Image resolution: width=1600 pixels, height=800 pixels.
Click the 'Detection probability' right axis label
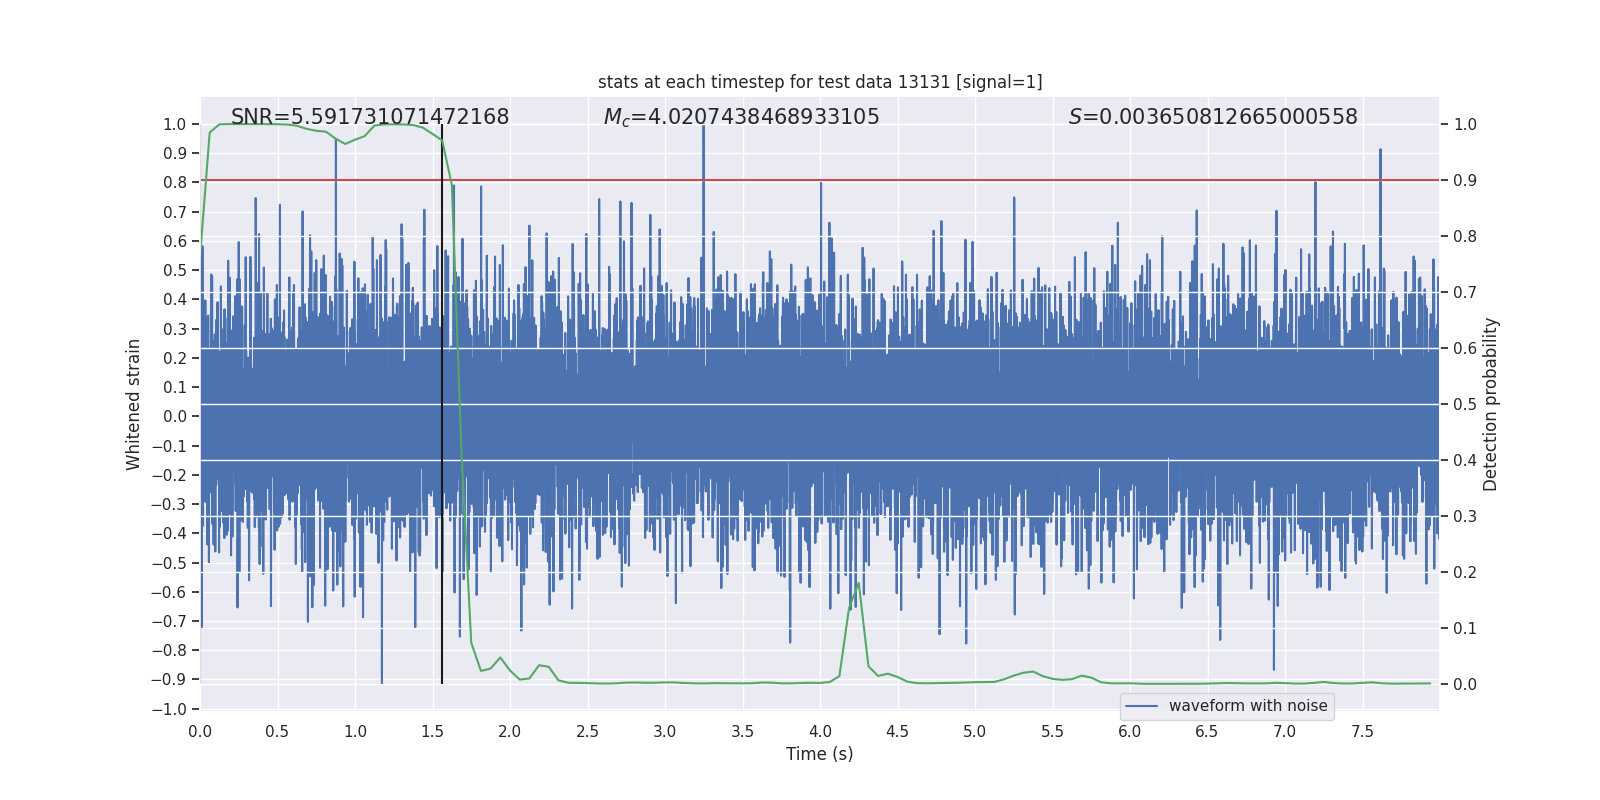tap(1491, 404)
